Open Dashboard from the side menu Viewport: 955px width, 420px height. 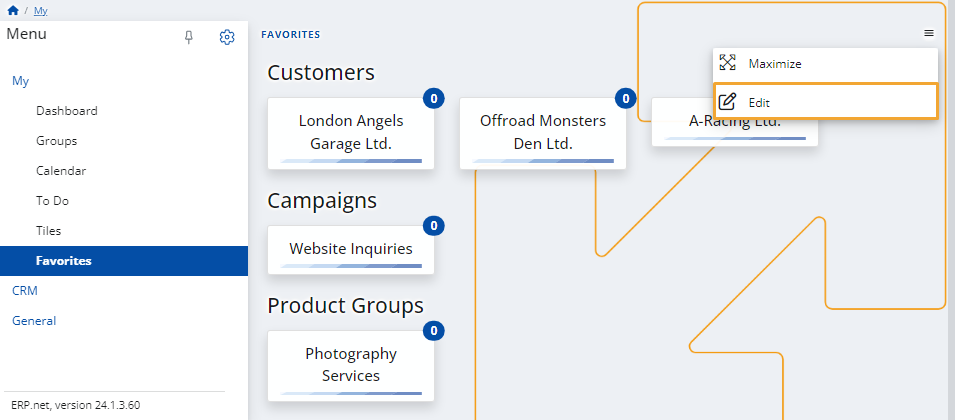click(x=67, y=111)
